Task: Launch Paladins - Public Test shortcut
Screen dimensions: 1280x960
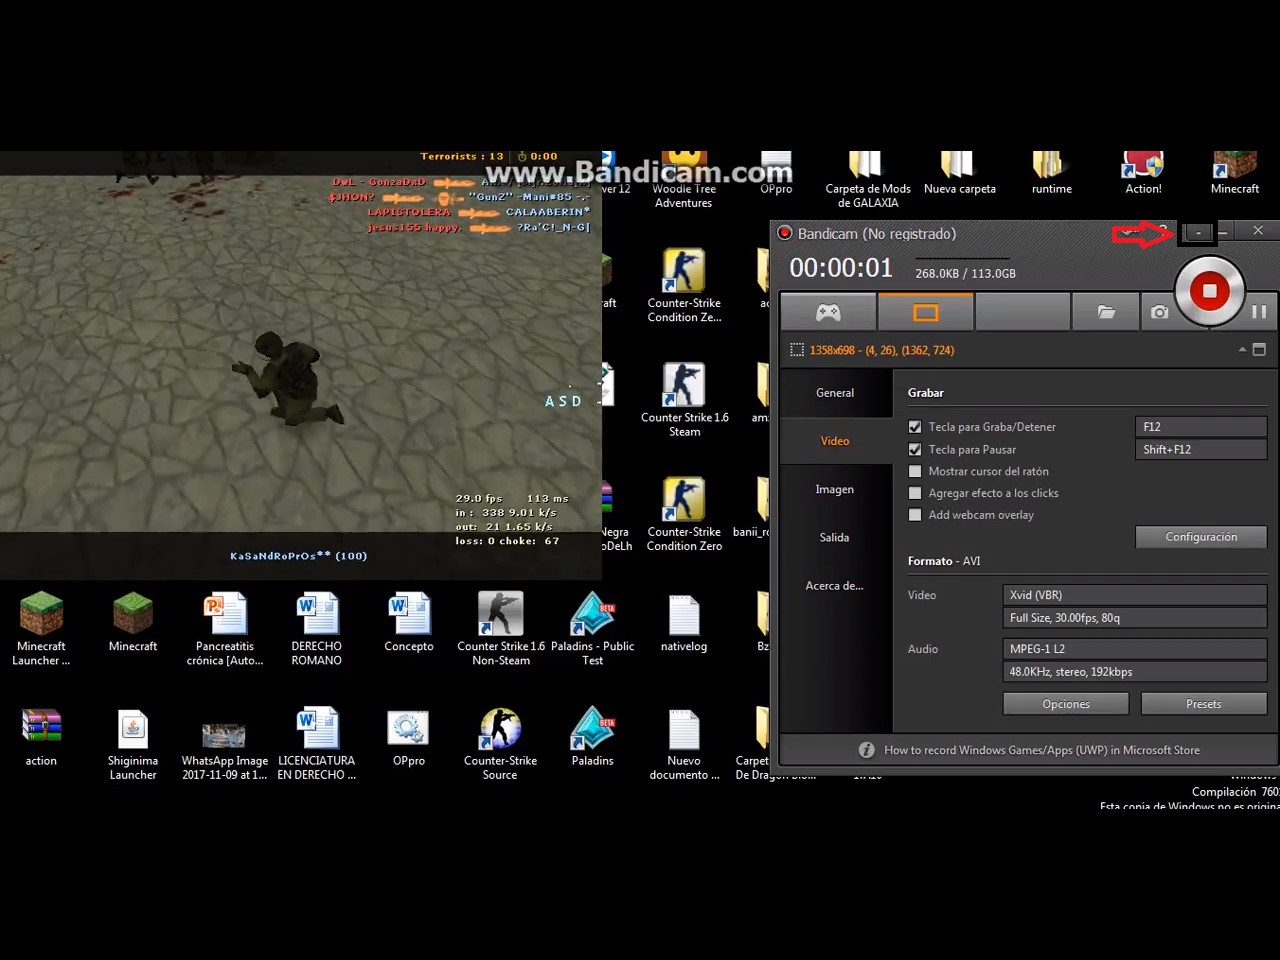Action: point(593,628)
